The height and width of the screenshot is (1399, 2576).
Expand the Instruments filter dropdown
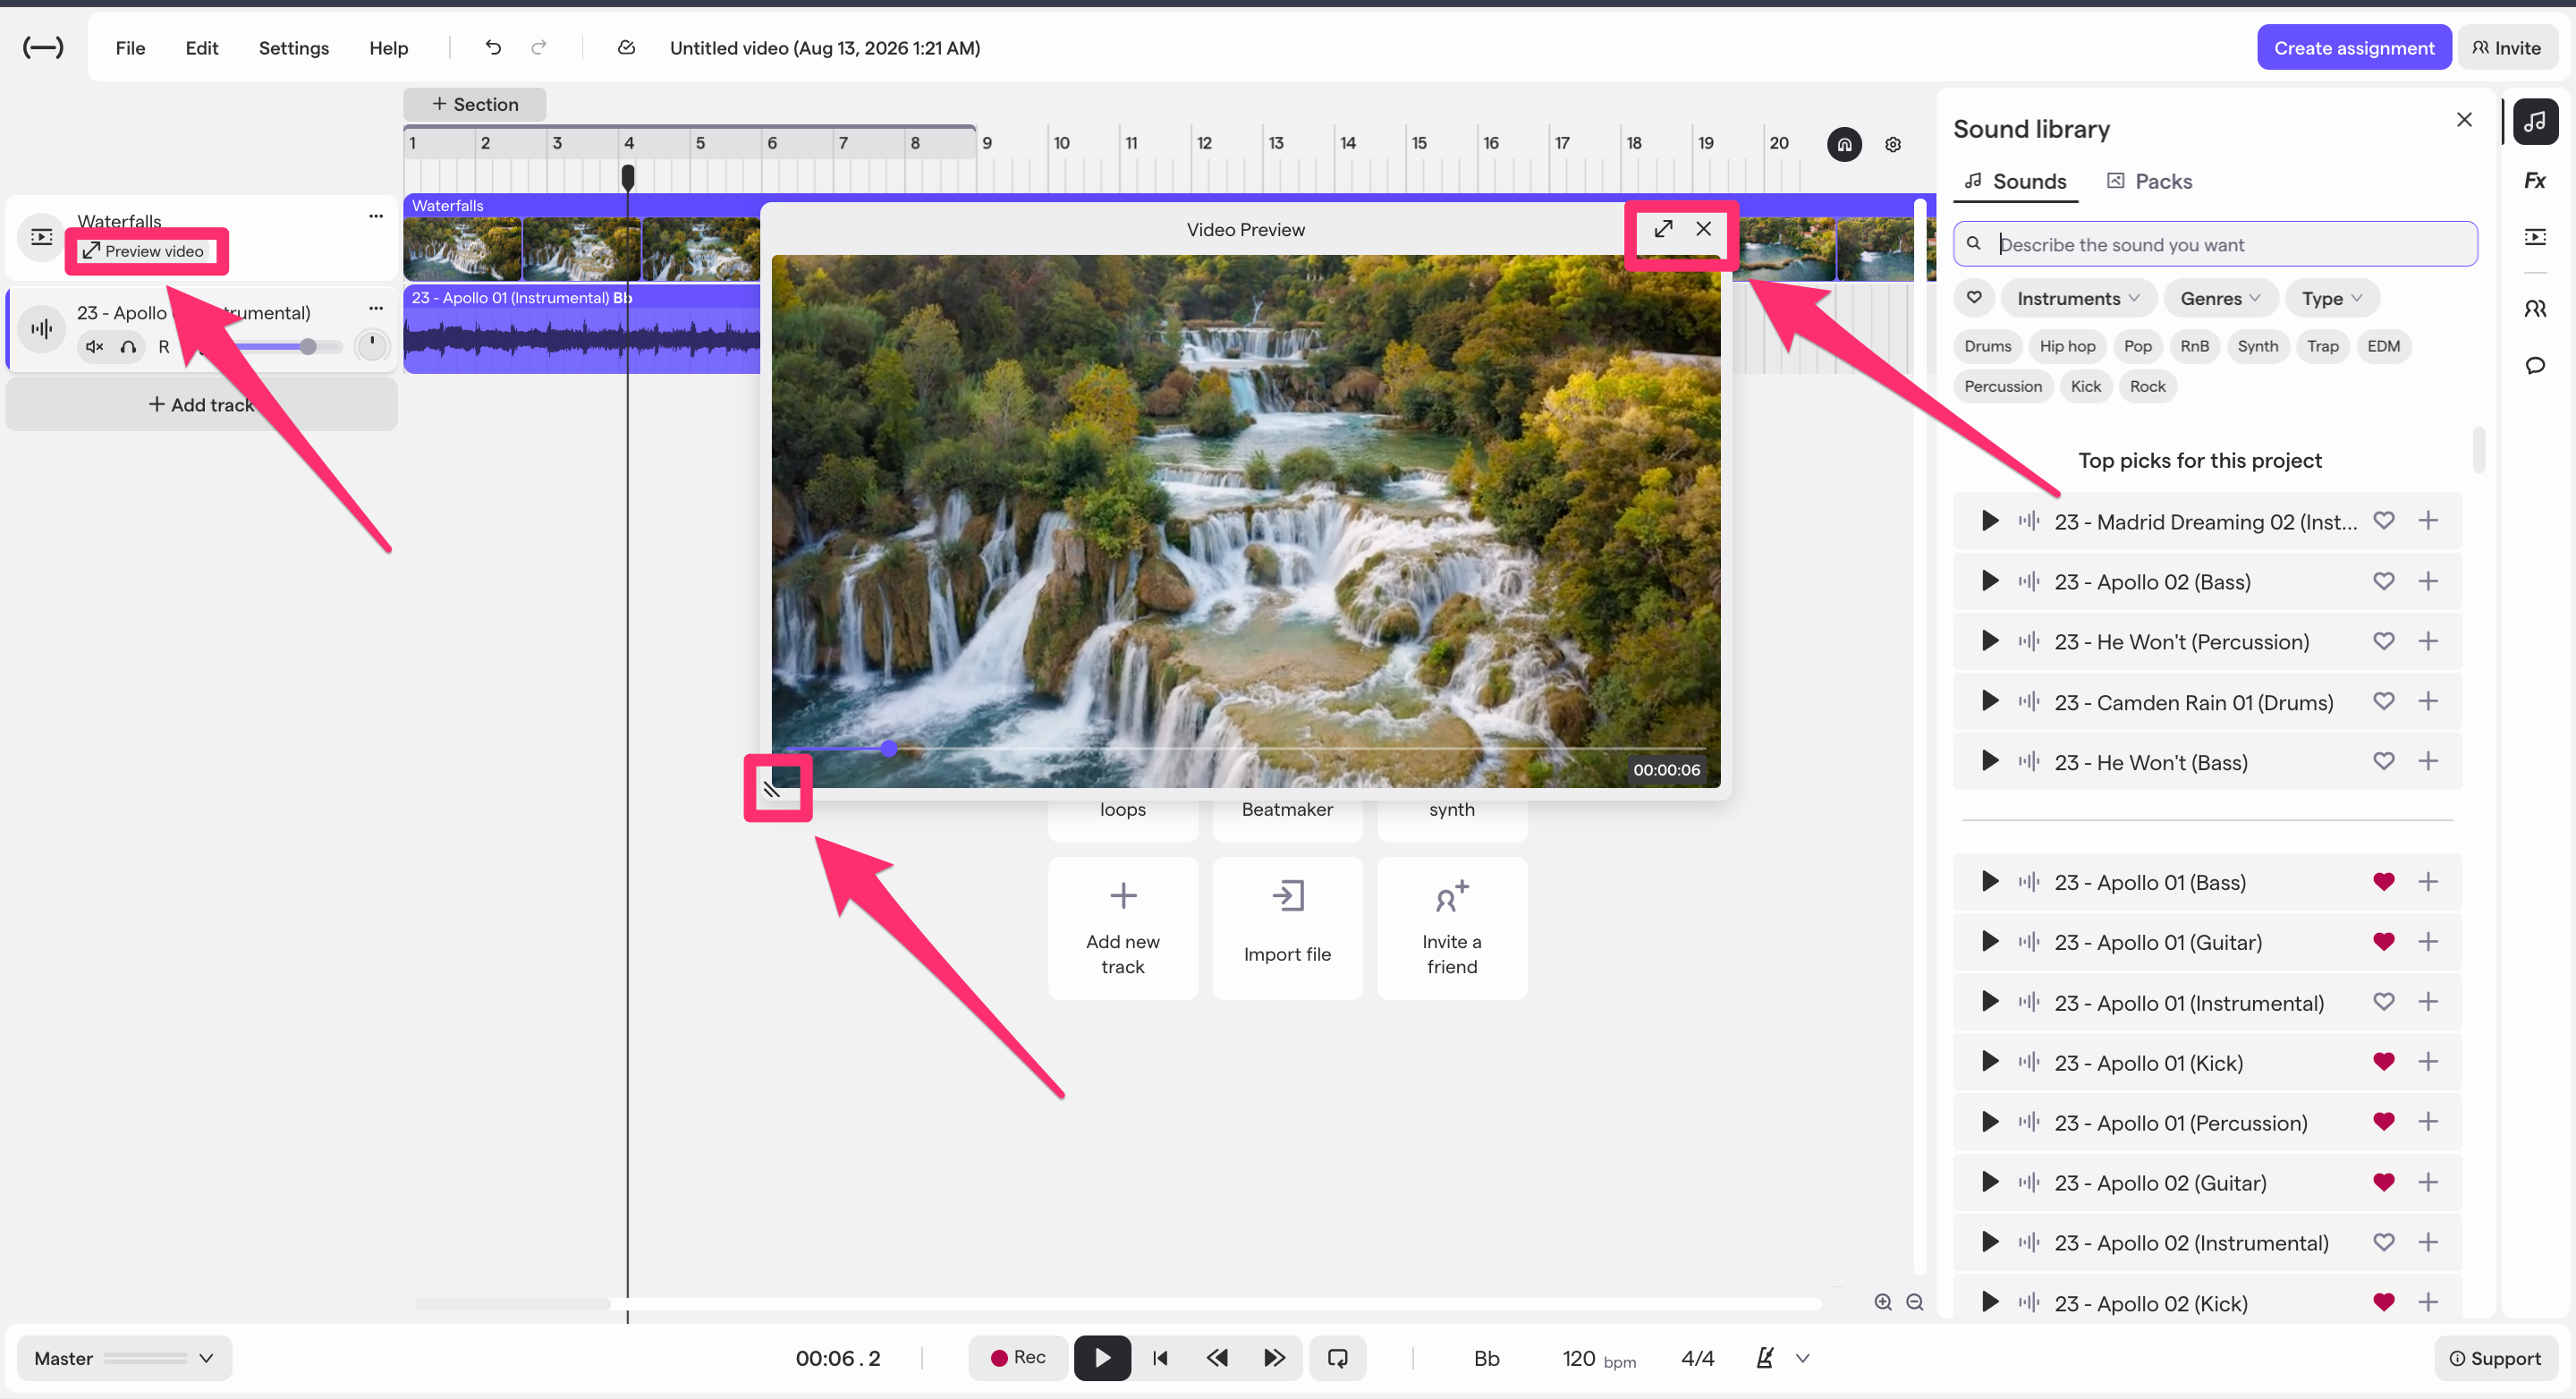[2077, 297]
